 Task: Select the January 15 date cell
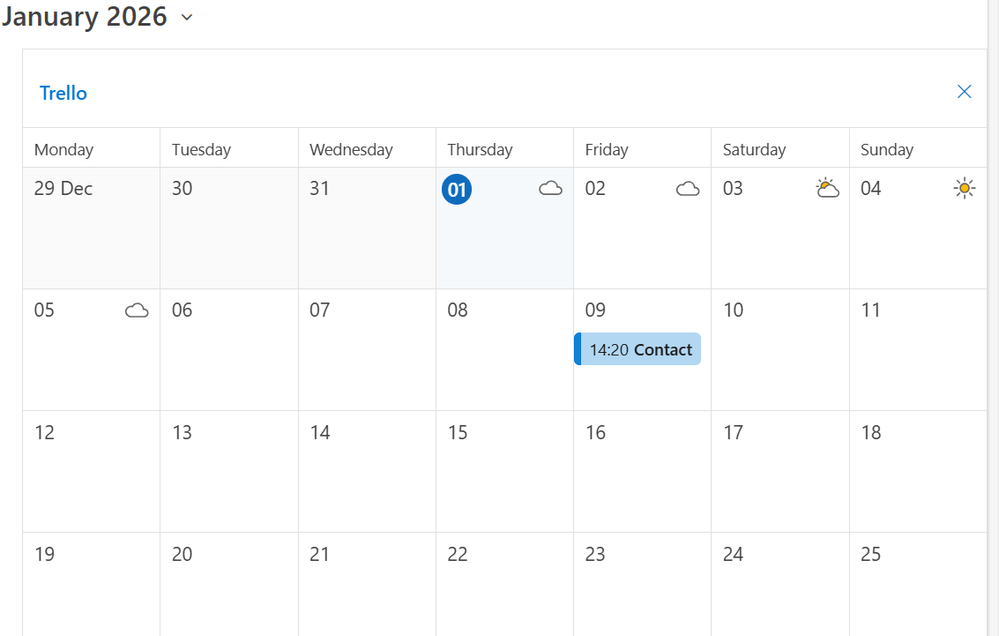click(504, 470)
